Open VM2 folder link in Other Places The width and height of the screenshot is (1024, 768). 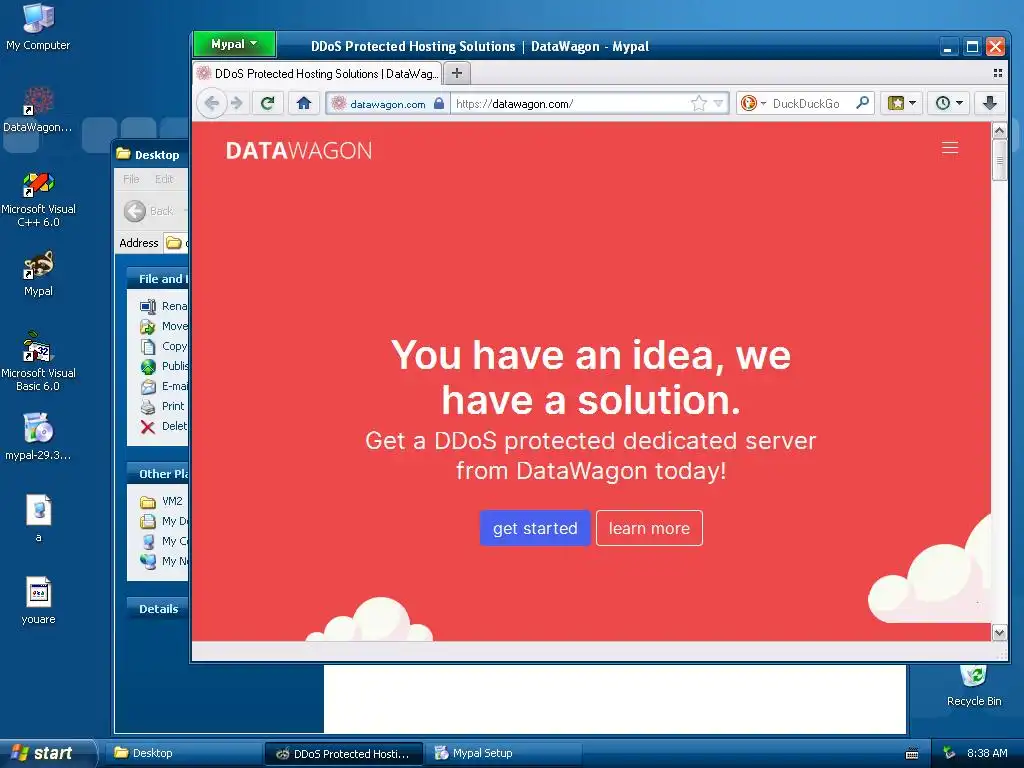click(161, 501)
